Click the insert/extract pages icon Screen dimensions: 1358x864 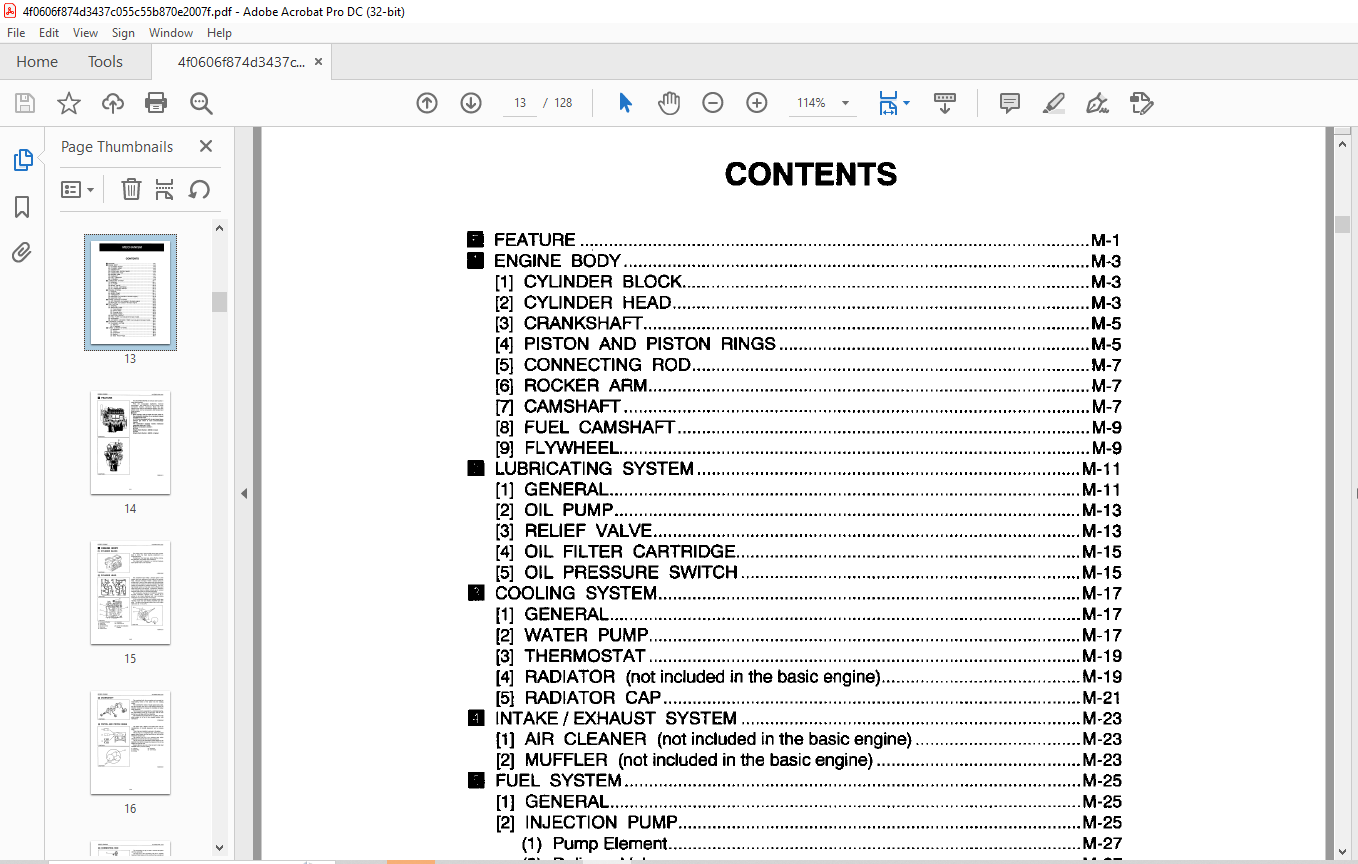pos(165,189)
